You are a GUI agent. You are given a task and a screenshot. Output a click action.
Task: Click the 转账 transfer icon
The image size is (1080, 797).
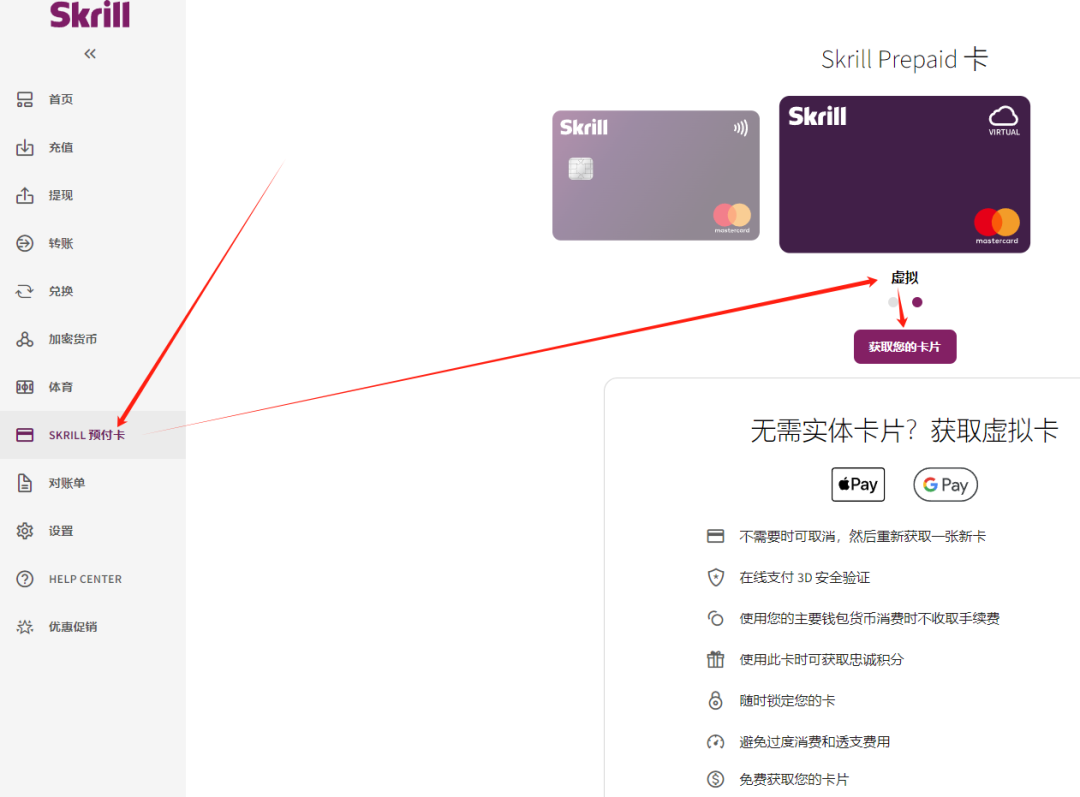(25, 243)
